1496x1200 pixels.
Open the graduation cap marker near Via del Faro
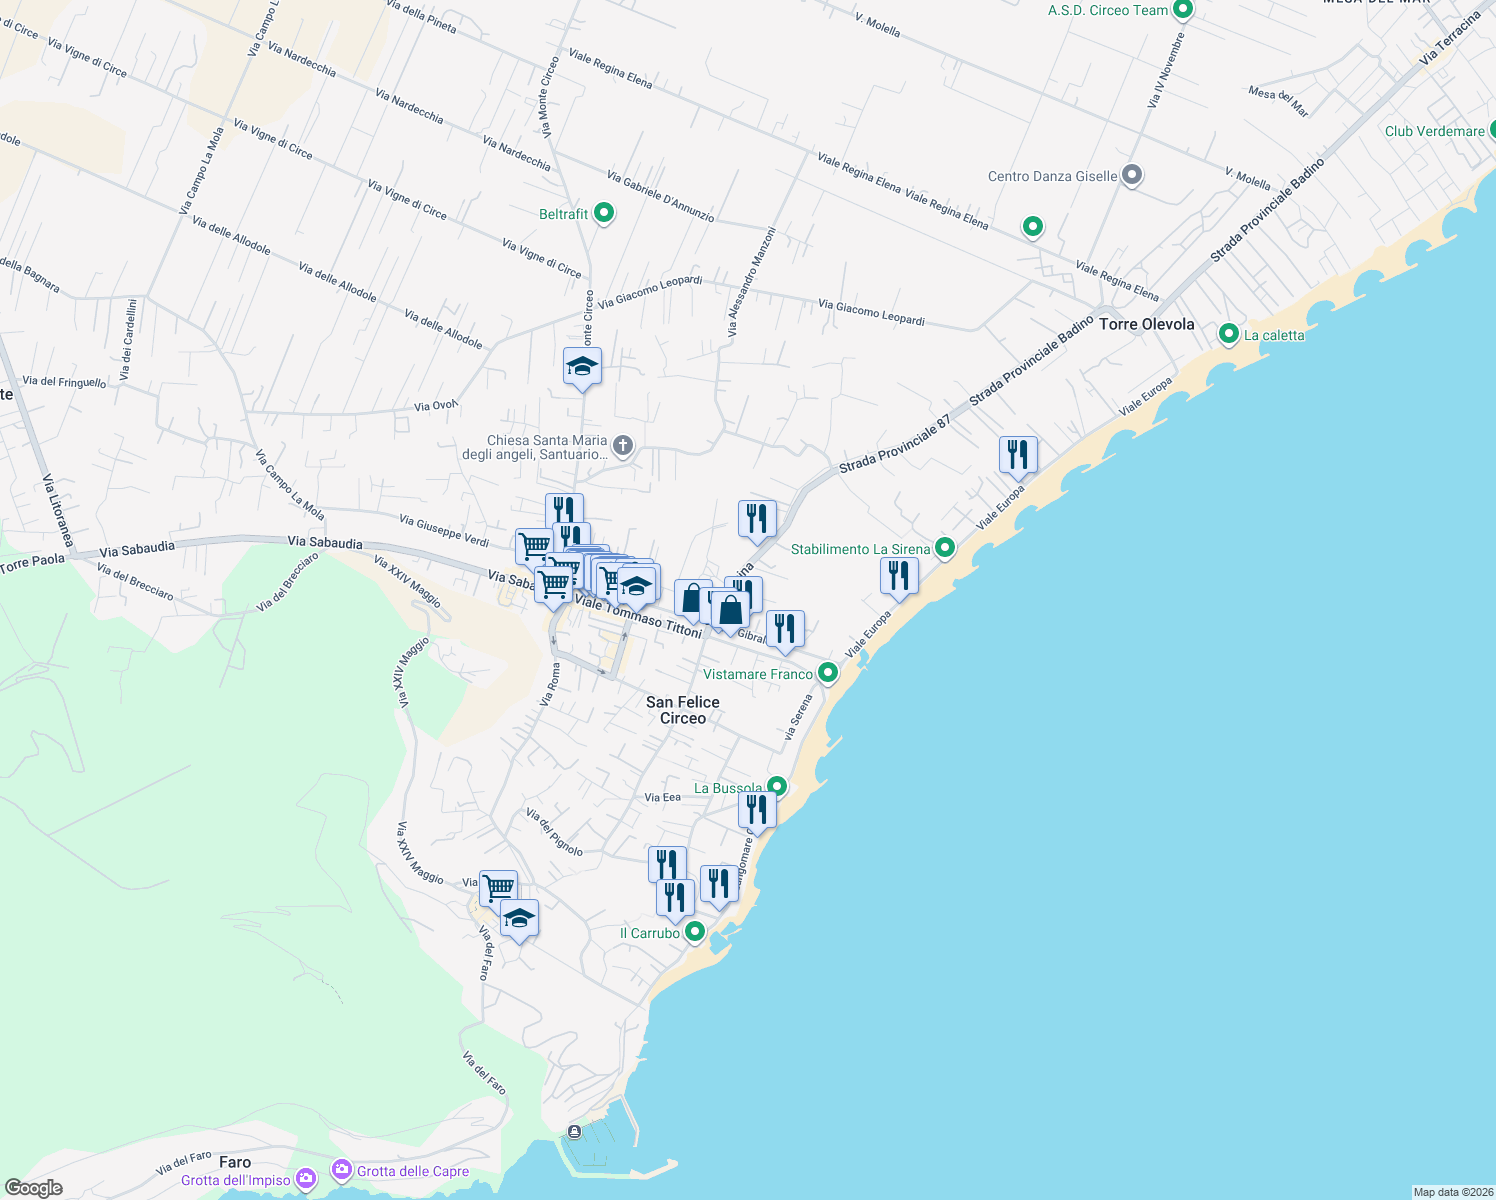click(518, 916)
